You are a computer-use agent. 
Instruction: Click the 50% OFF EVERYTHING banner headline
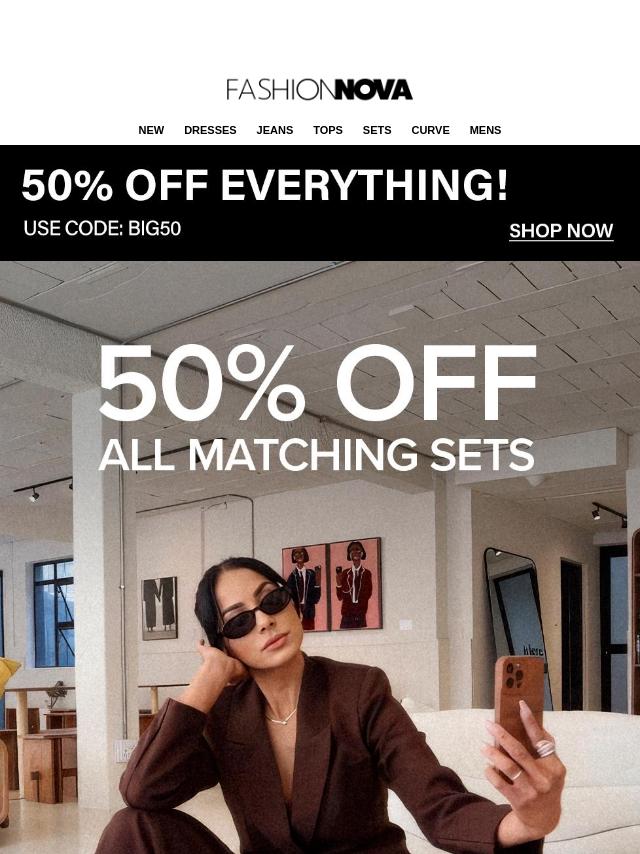click(265, 185)
